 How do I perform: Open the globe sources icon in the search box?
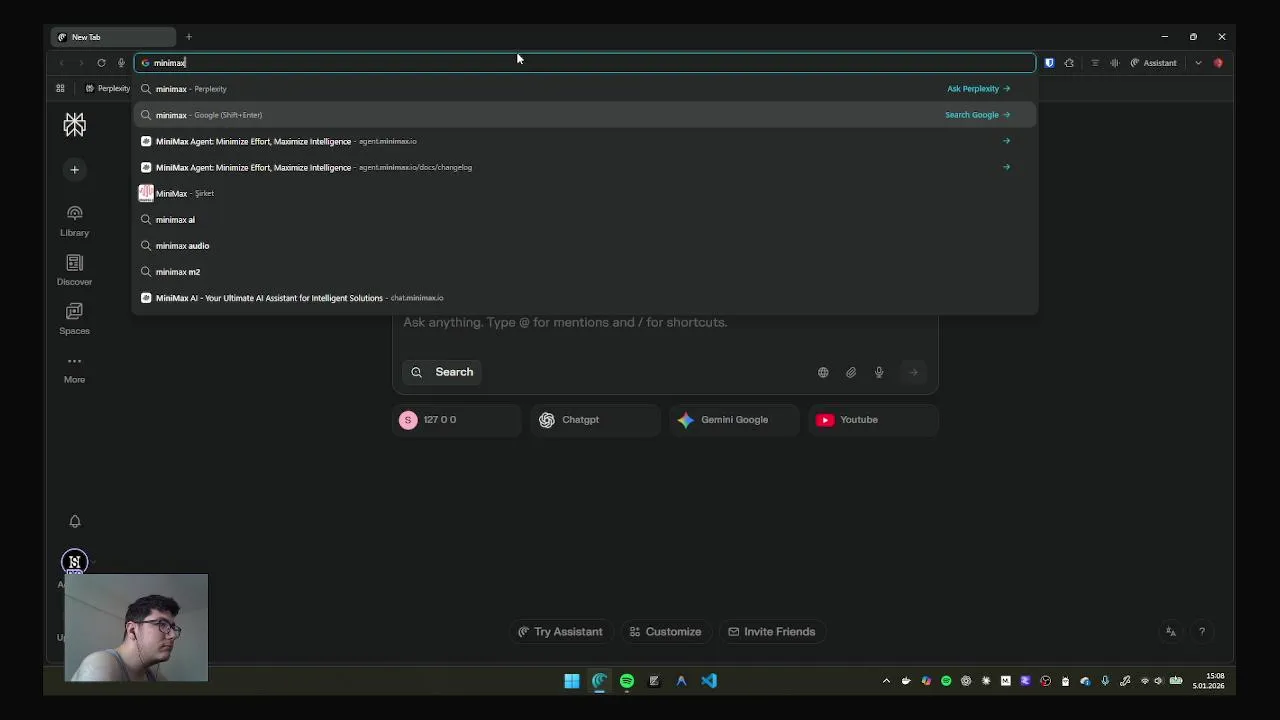tap(823, 372)
